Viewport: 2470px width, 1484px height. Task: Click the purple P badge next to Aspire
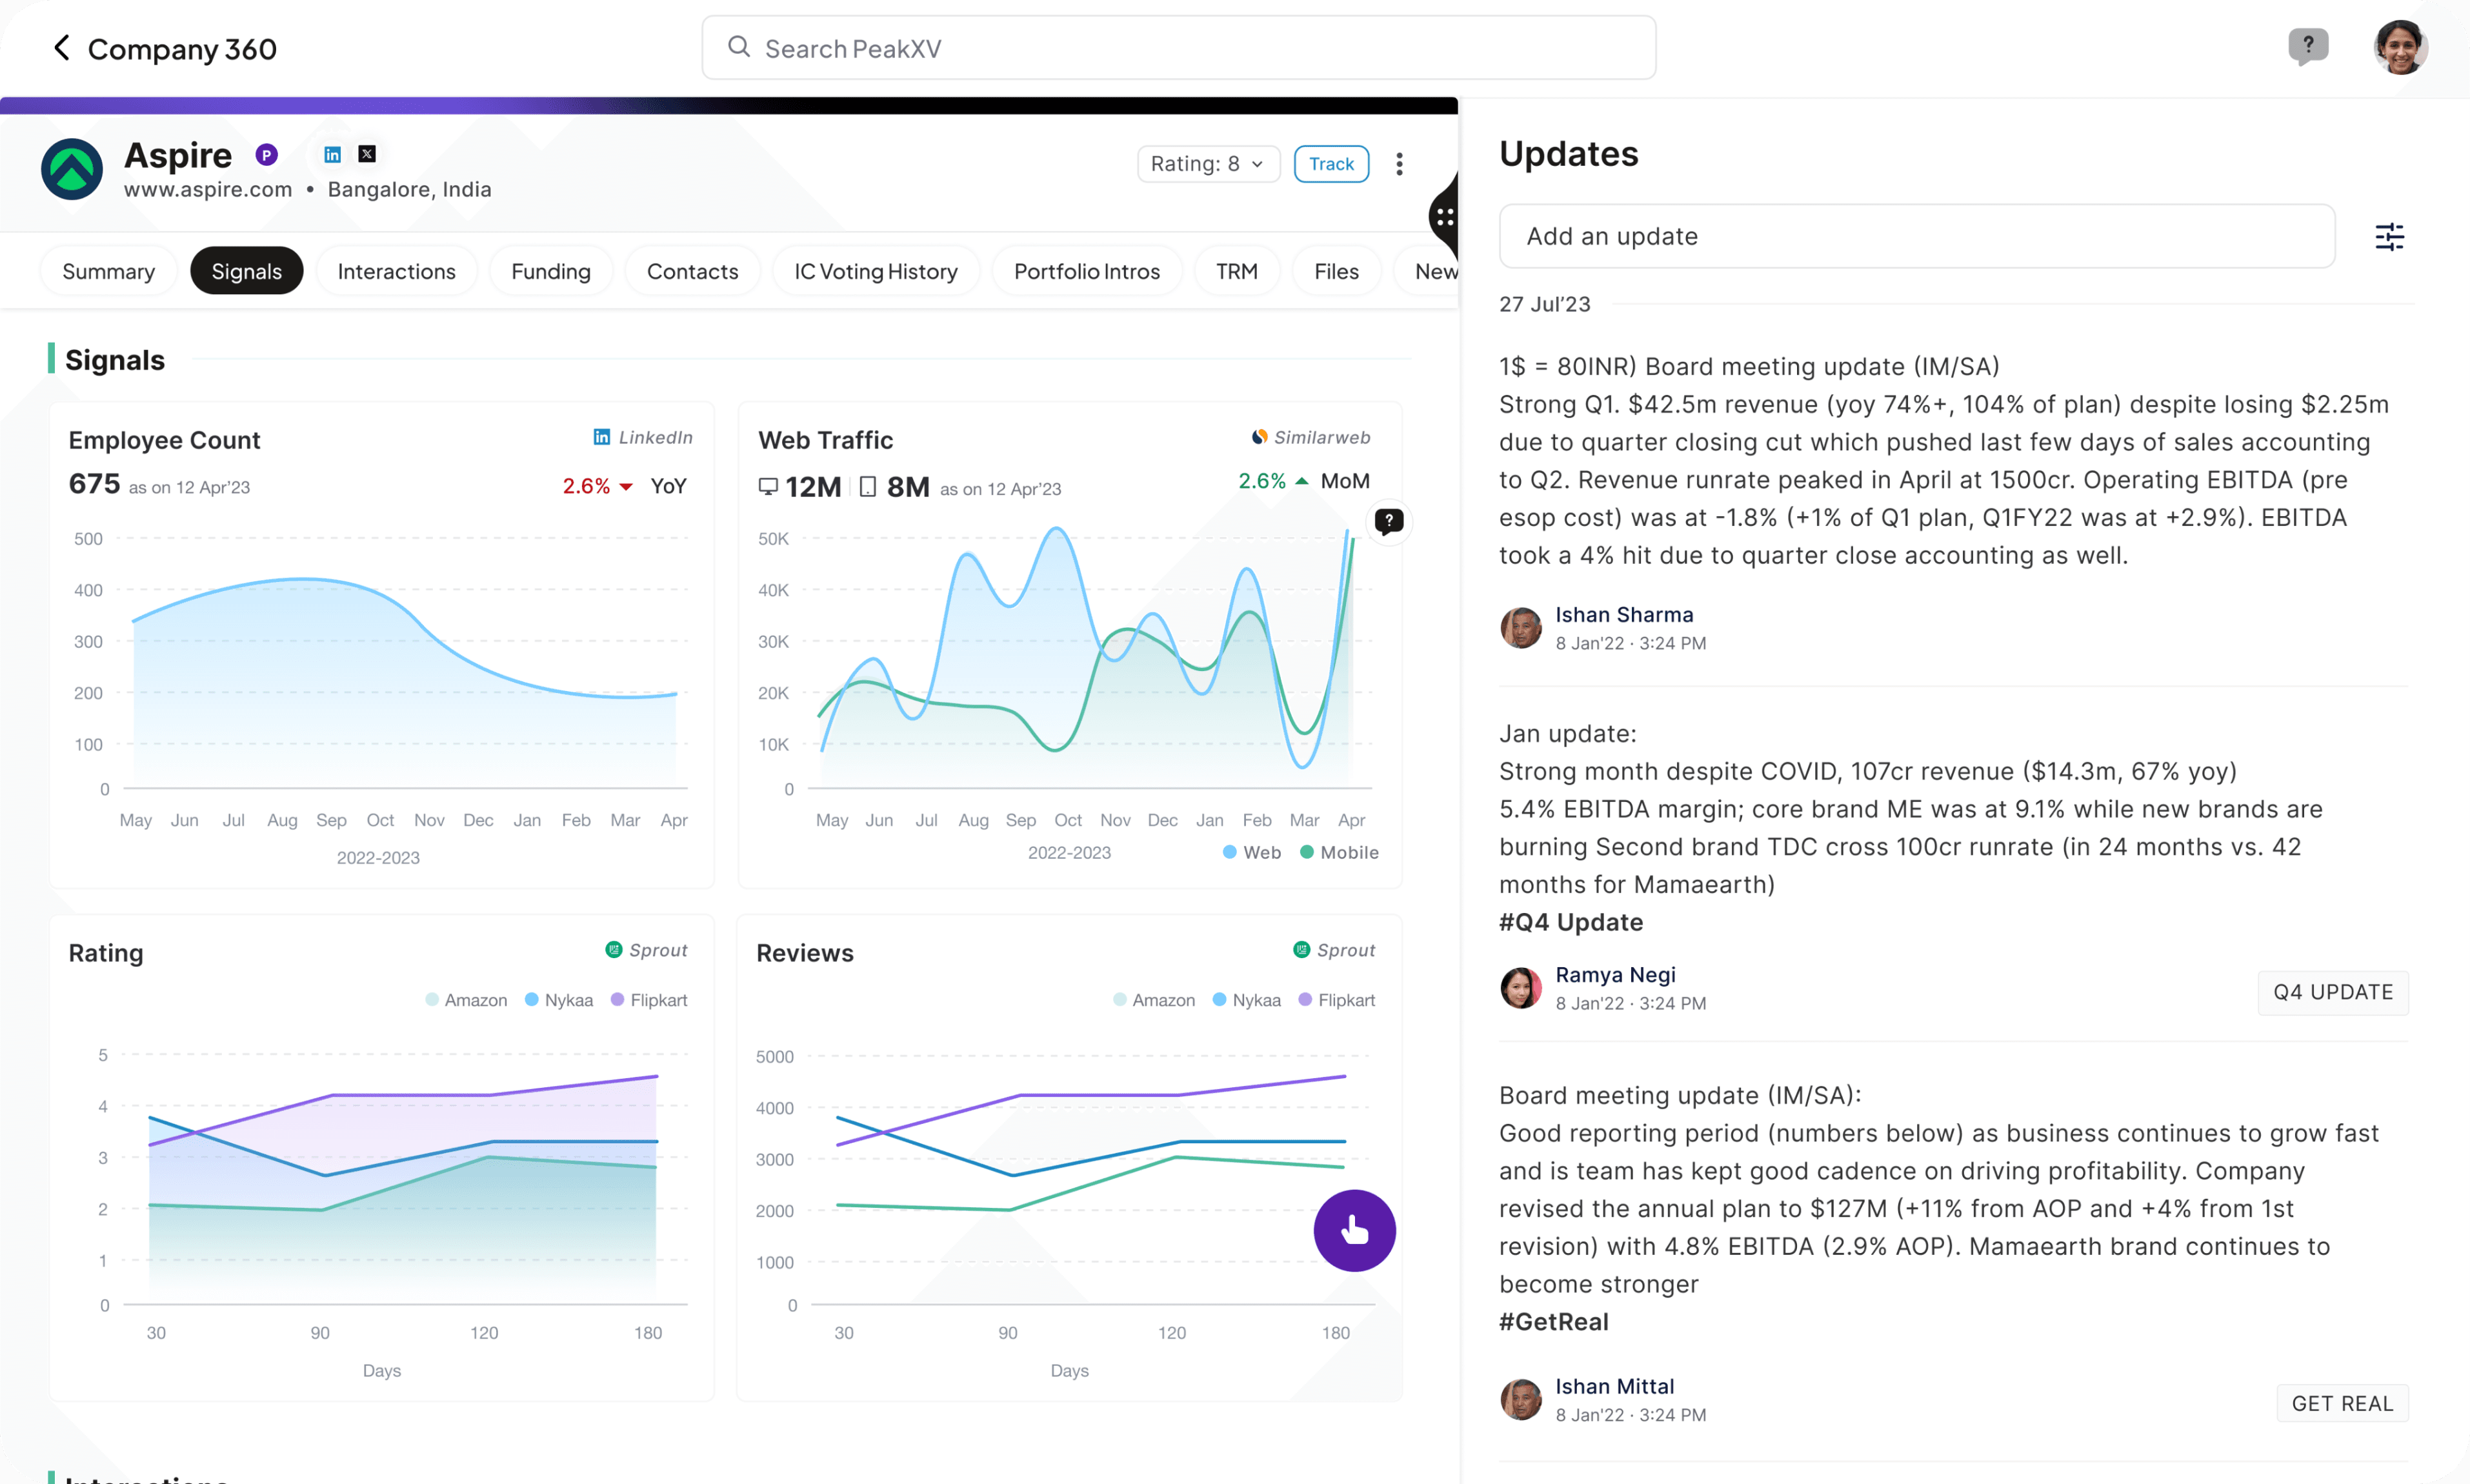point(266,155)
